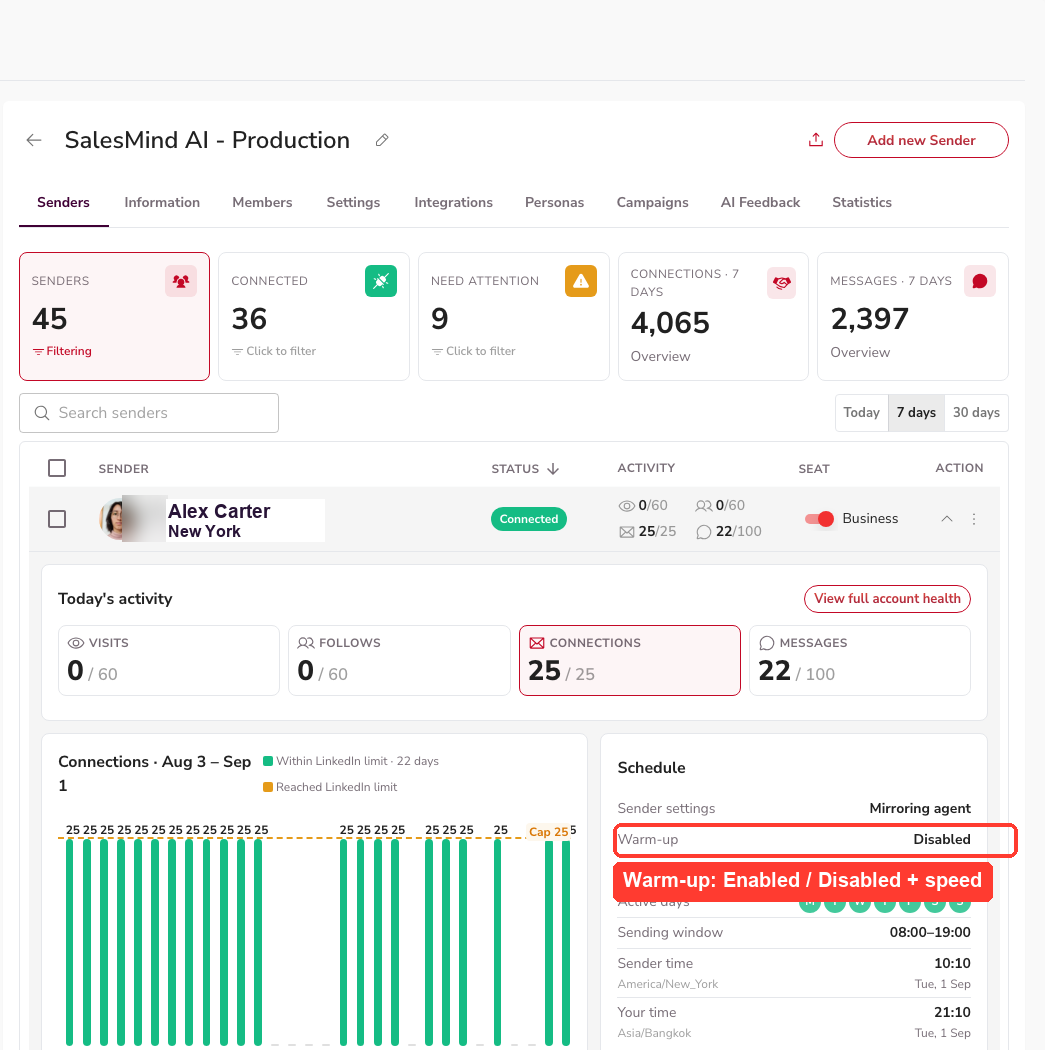Open View full account health
Viewport: 1045px width, 1050px height.
pyautogui.click(x=887, y=599)
